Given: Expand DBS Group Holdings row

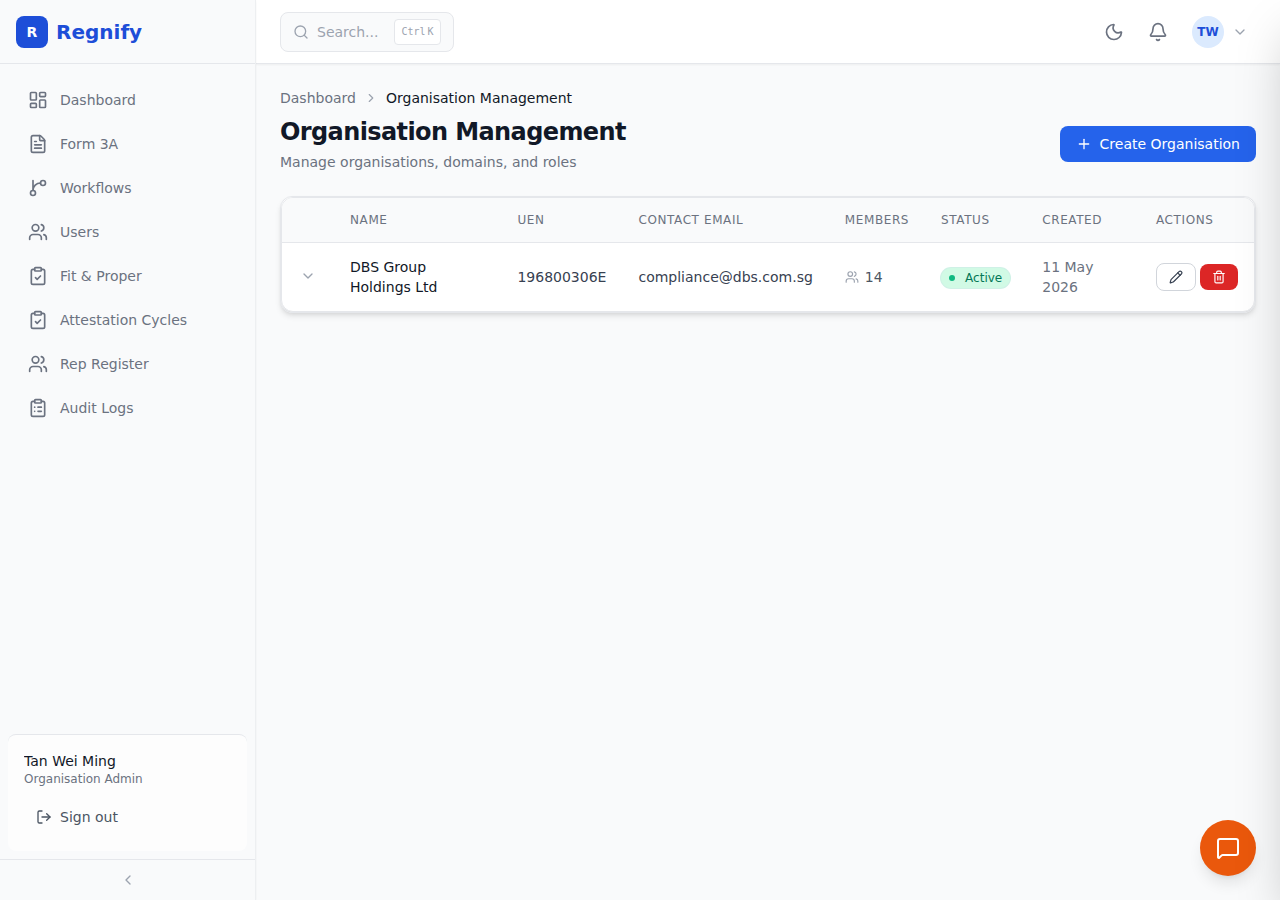Looking at the screenshot, I should (308, 276).
